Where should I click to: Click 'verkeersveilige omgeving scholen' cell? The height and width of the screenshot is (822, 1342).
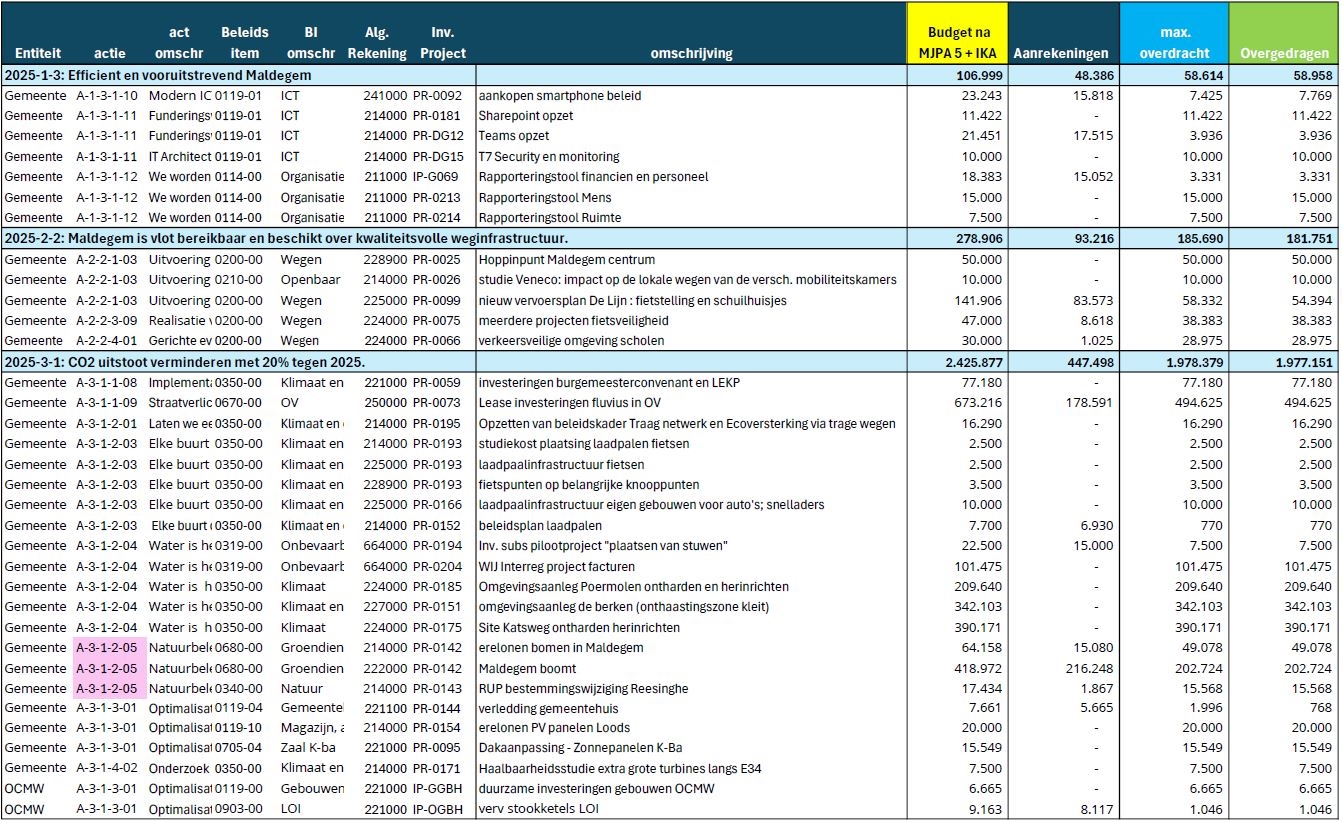pyautogui.click(x=571, y=341)
